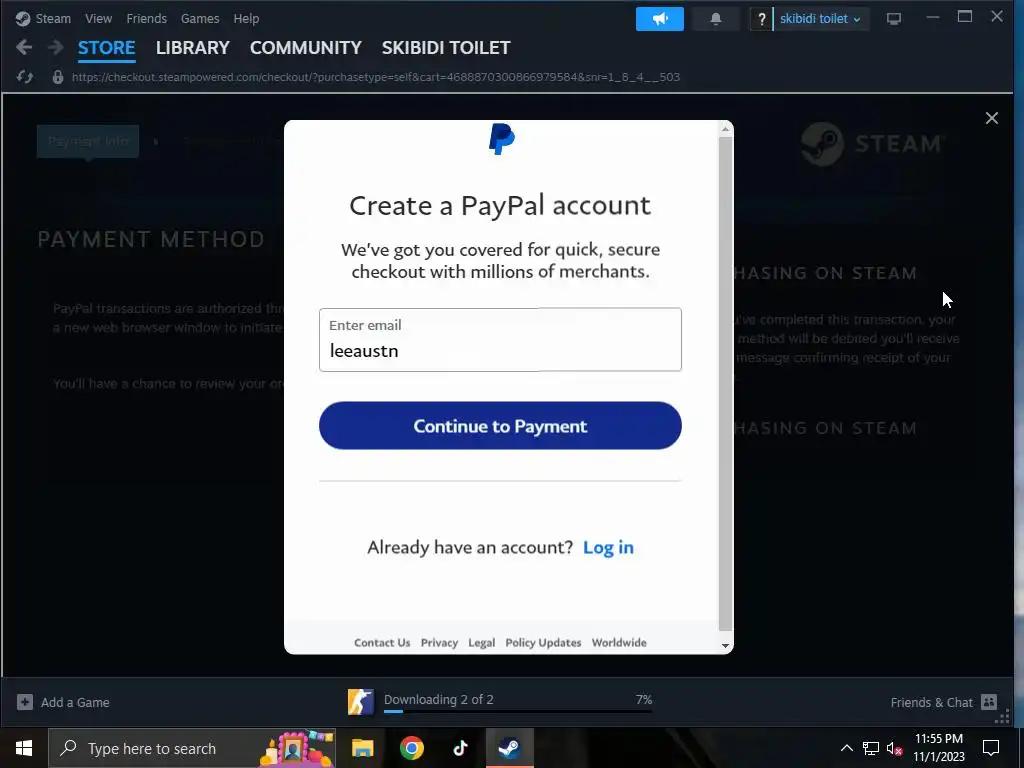Click the Enter email input field
This screenshot has height=768, width=1024.
pyautogui.click(x=500, y=340)
